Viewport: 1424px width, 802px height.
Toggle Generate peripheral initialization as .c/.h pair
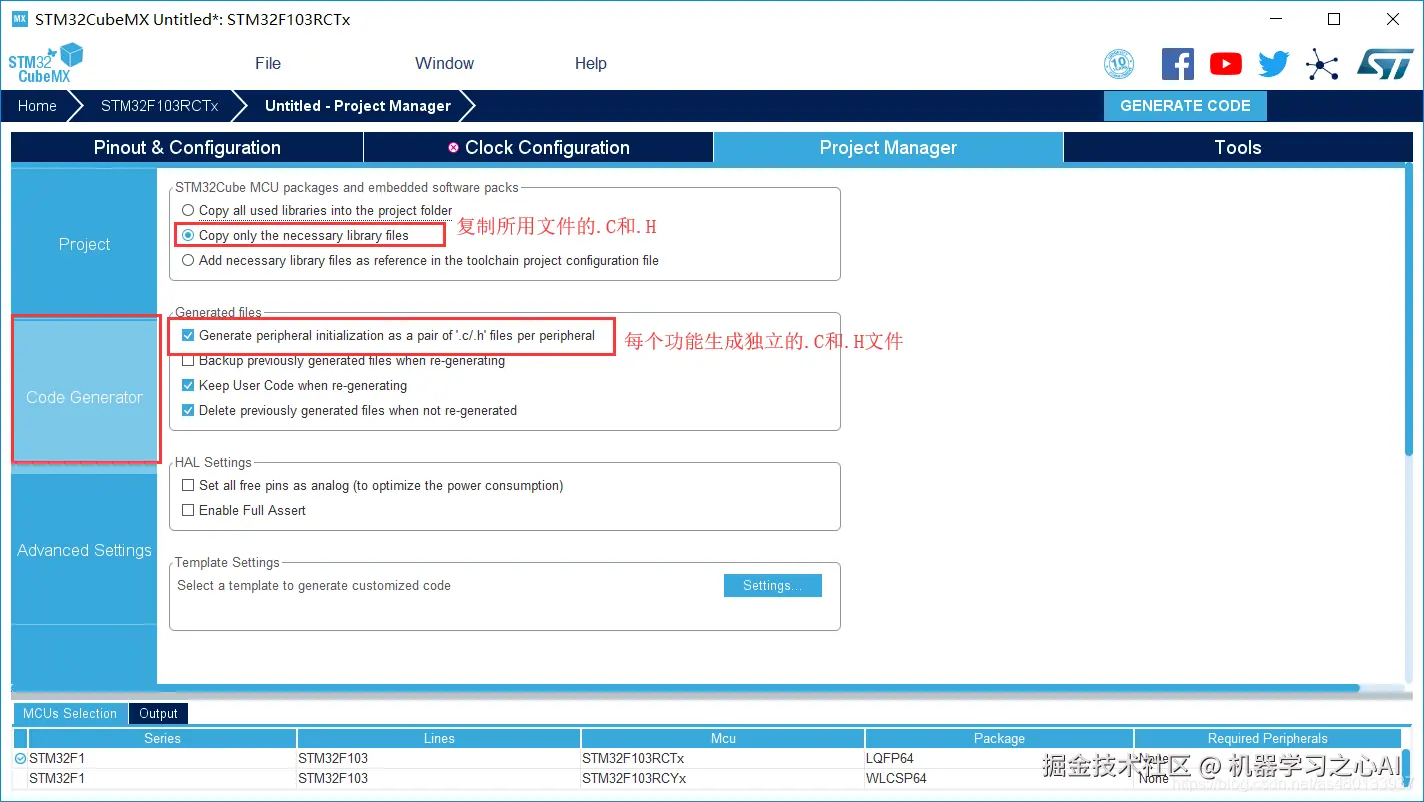click(x=188, y=336)
